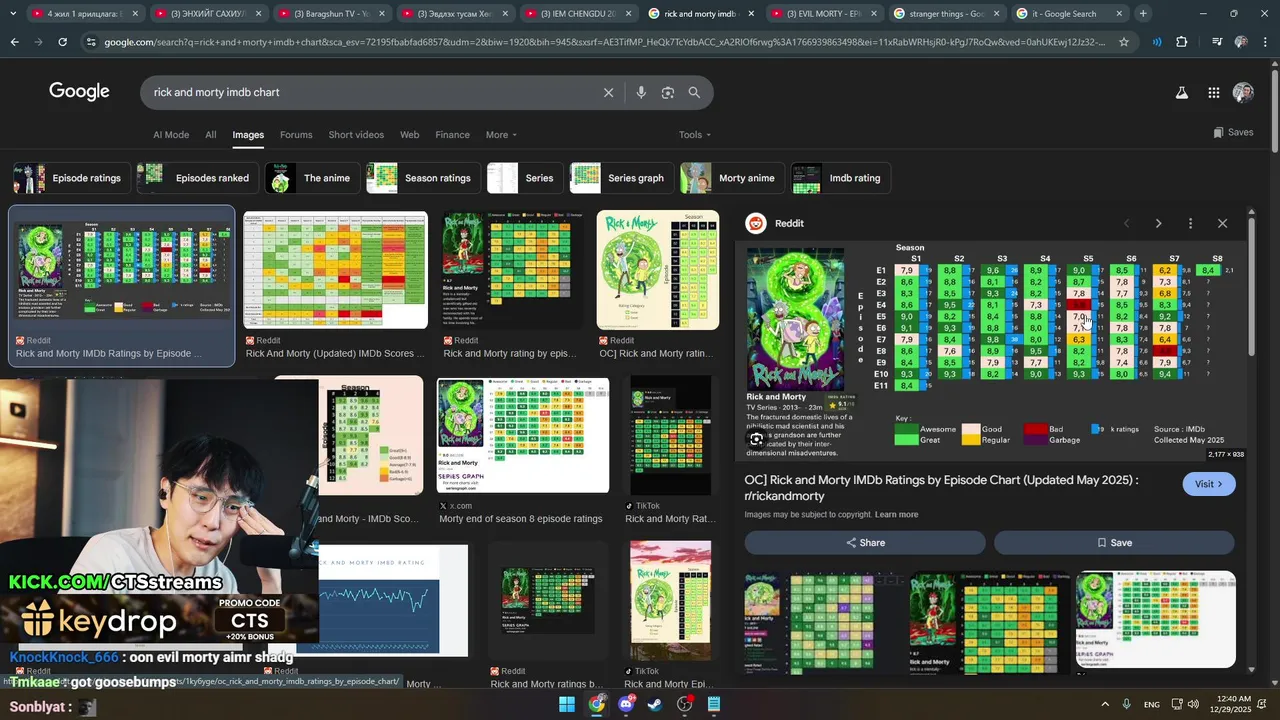Open more options in image preview panel

1190,223
